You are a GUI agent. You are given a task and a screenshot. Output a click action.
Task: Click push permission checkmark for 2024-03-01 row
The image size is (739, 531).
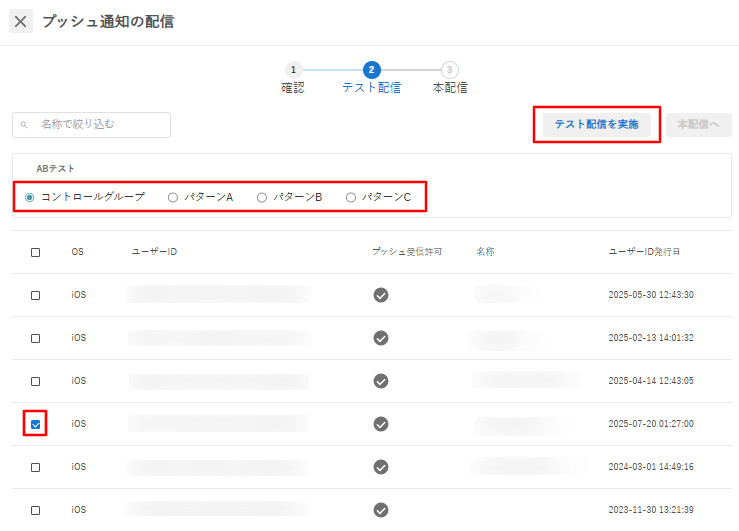381,467
